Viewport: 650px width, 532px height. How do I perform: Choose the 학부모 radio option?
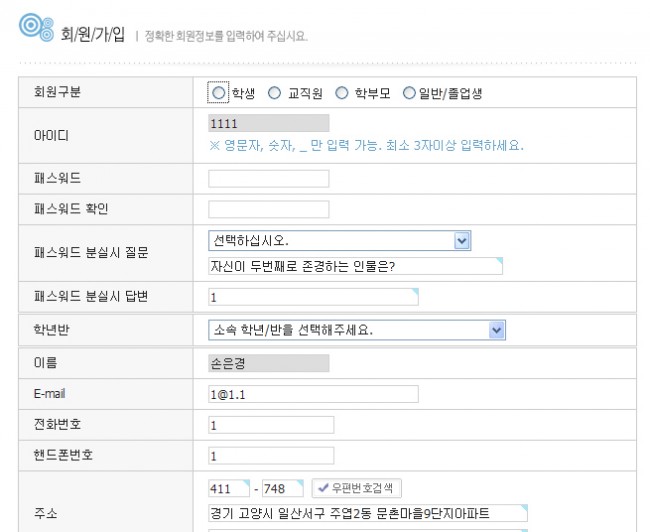341,93
